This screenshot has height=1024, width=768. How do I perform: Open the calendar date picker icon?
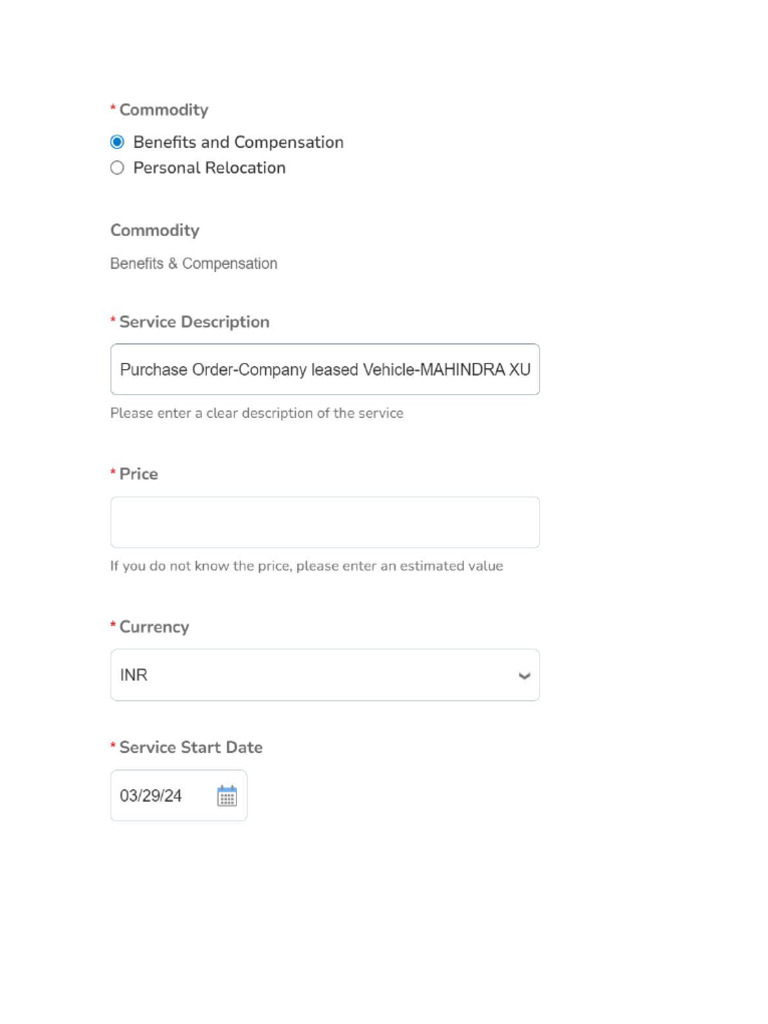tap(227, 796)
